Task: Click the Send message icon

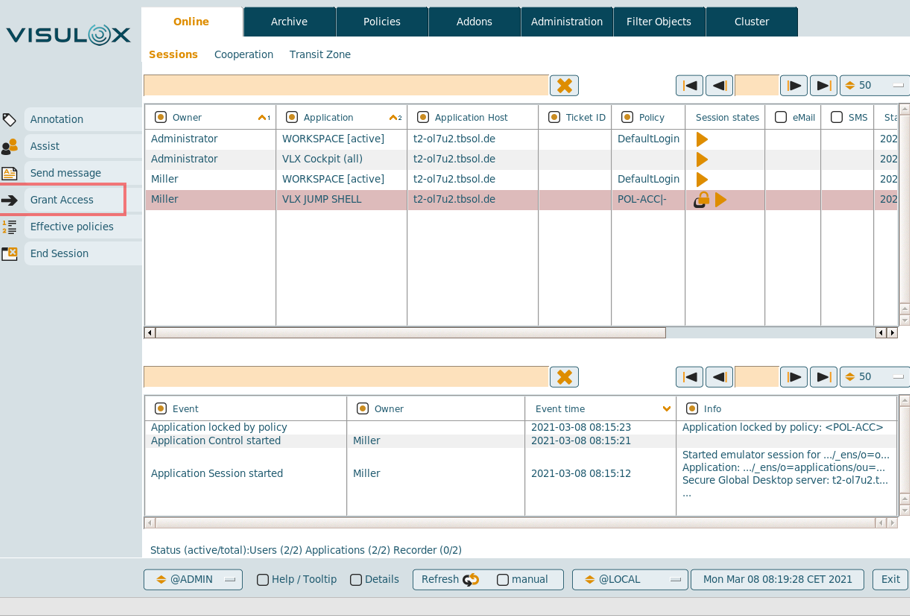Action: coord(10,173)
